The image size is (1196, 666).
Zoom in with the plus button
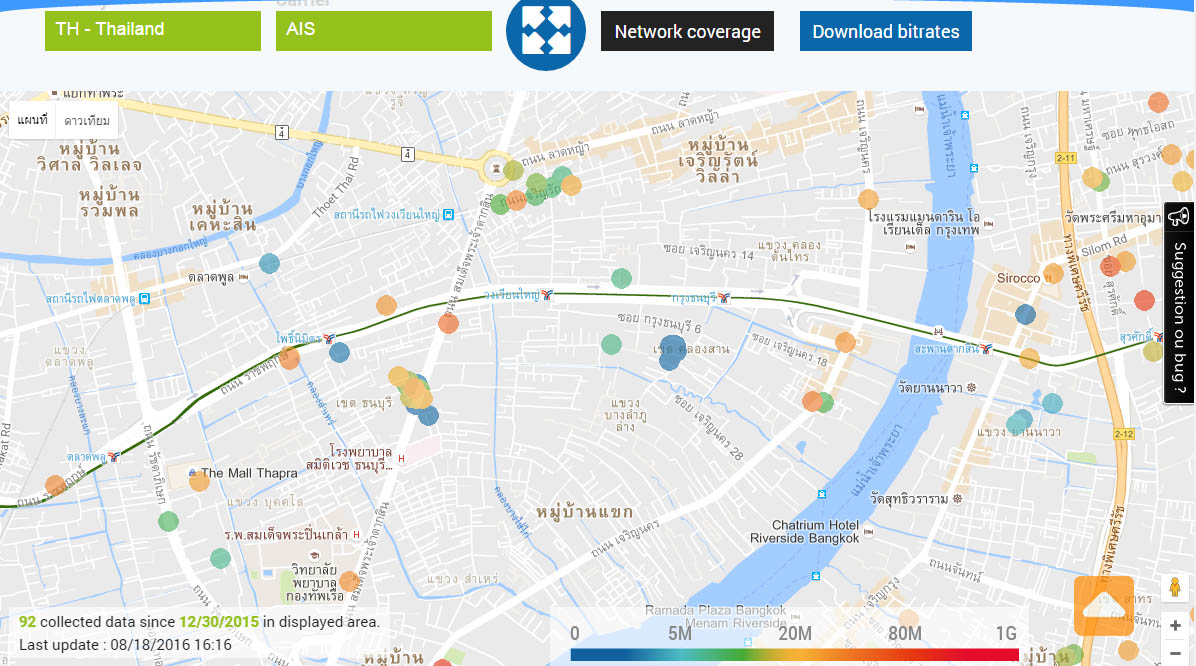click(x=1175, y=626)
